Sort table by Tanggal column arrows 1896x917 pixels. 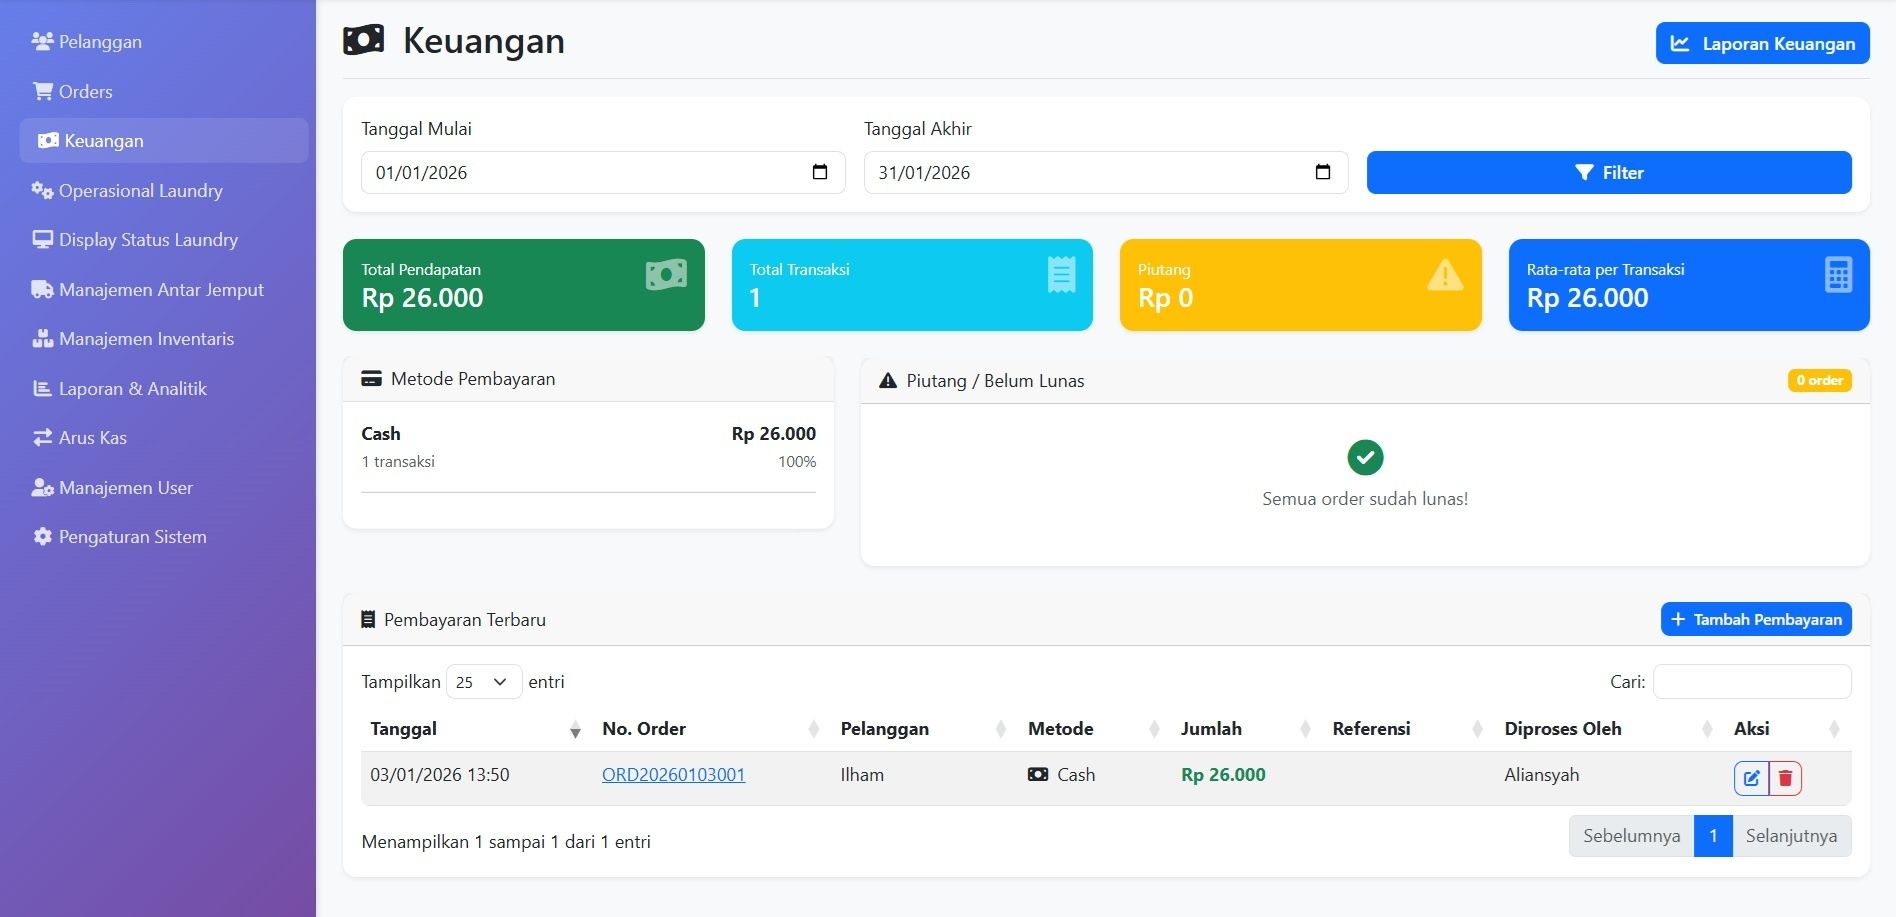pyautogui.click(x=575, y=730)
